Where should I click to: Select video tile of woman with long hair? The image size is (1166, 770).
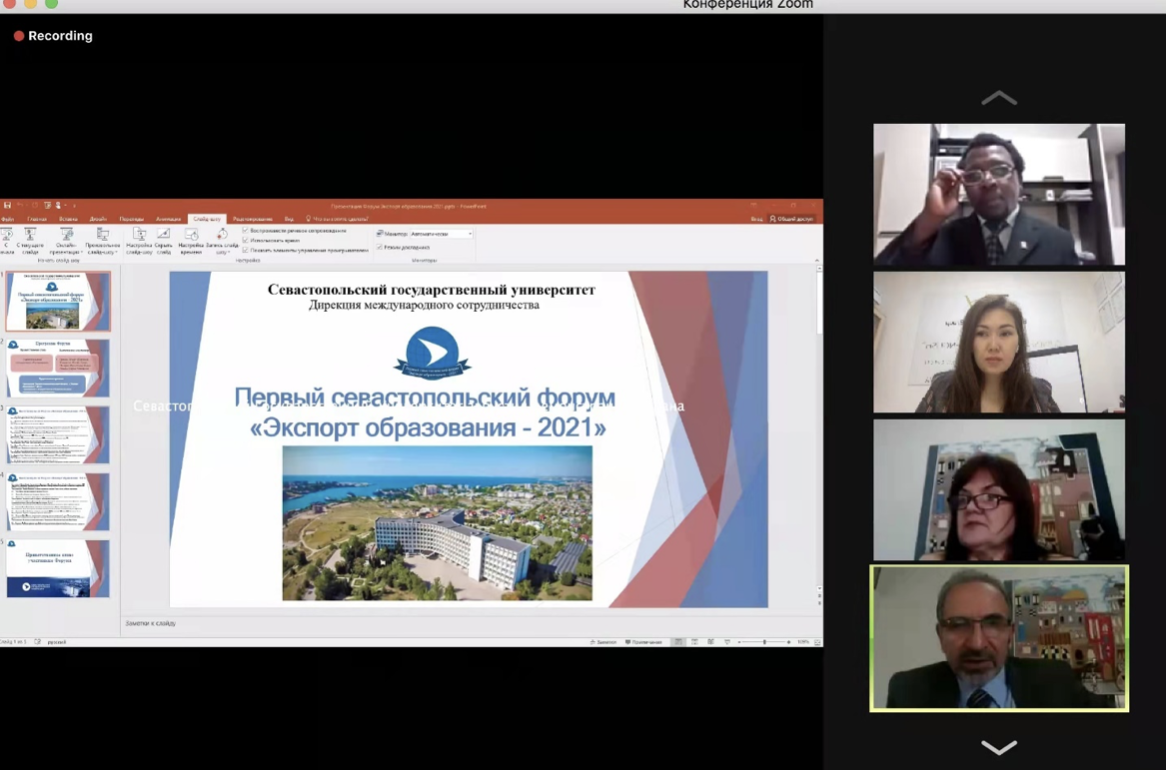point(999,341)
